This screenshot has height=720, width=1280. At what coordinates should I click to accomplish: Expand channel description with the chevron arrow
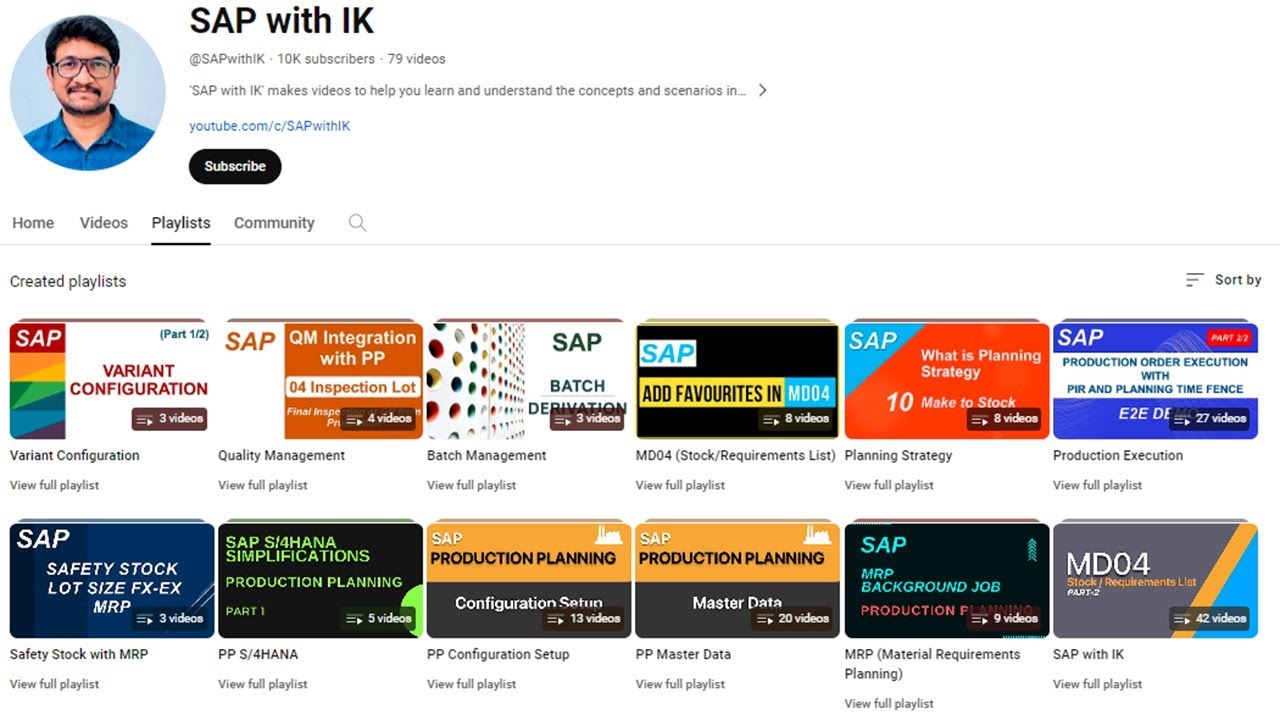(x=762, y=90)
